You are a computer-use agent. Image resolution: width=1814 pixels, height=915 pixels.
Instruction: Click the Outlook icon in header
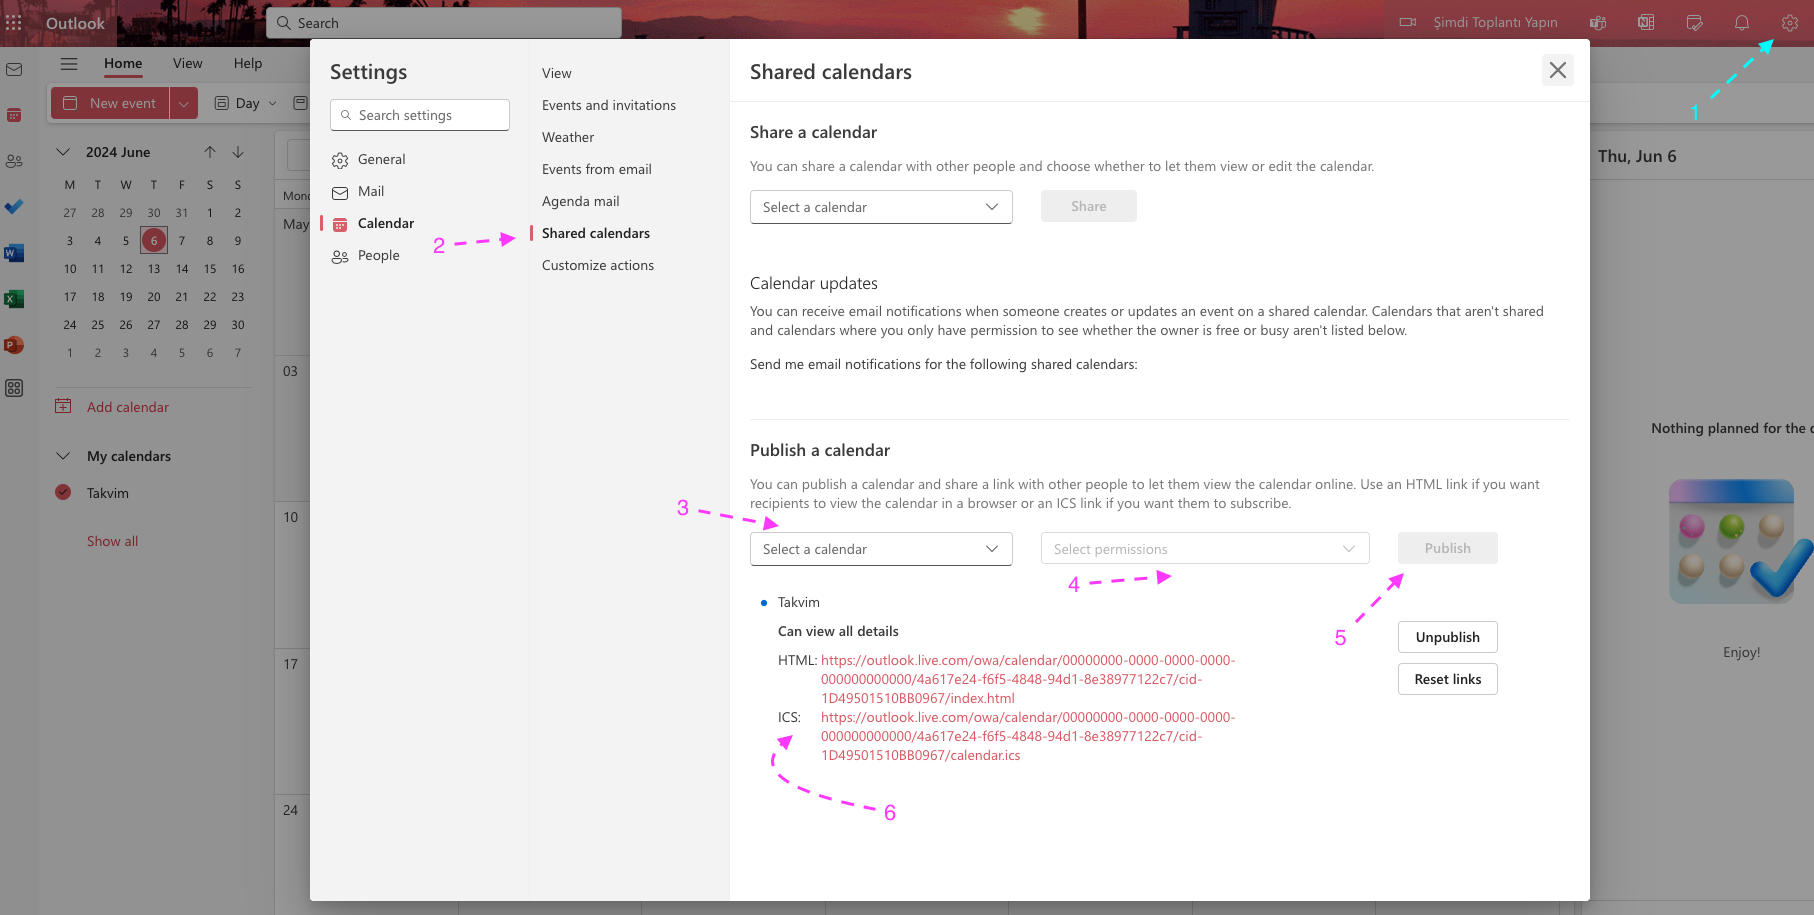[x=1646, y=23]
